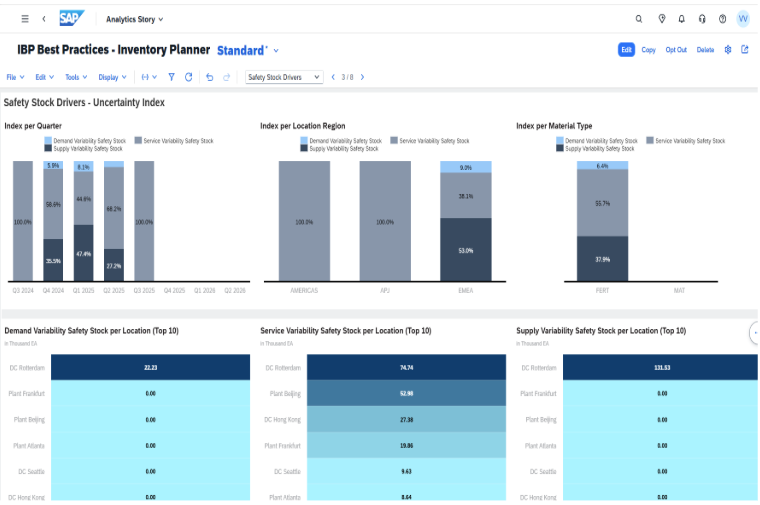Click the 27.38 DC Hong Kong service bar

406,419
